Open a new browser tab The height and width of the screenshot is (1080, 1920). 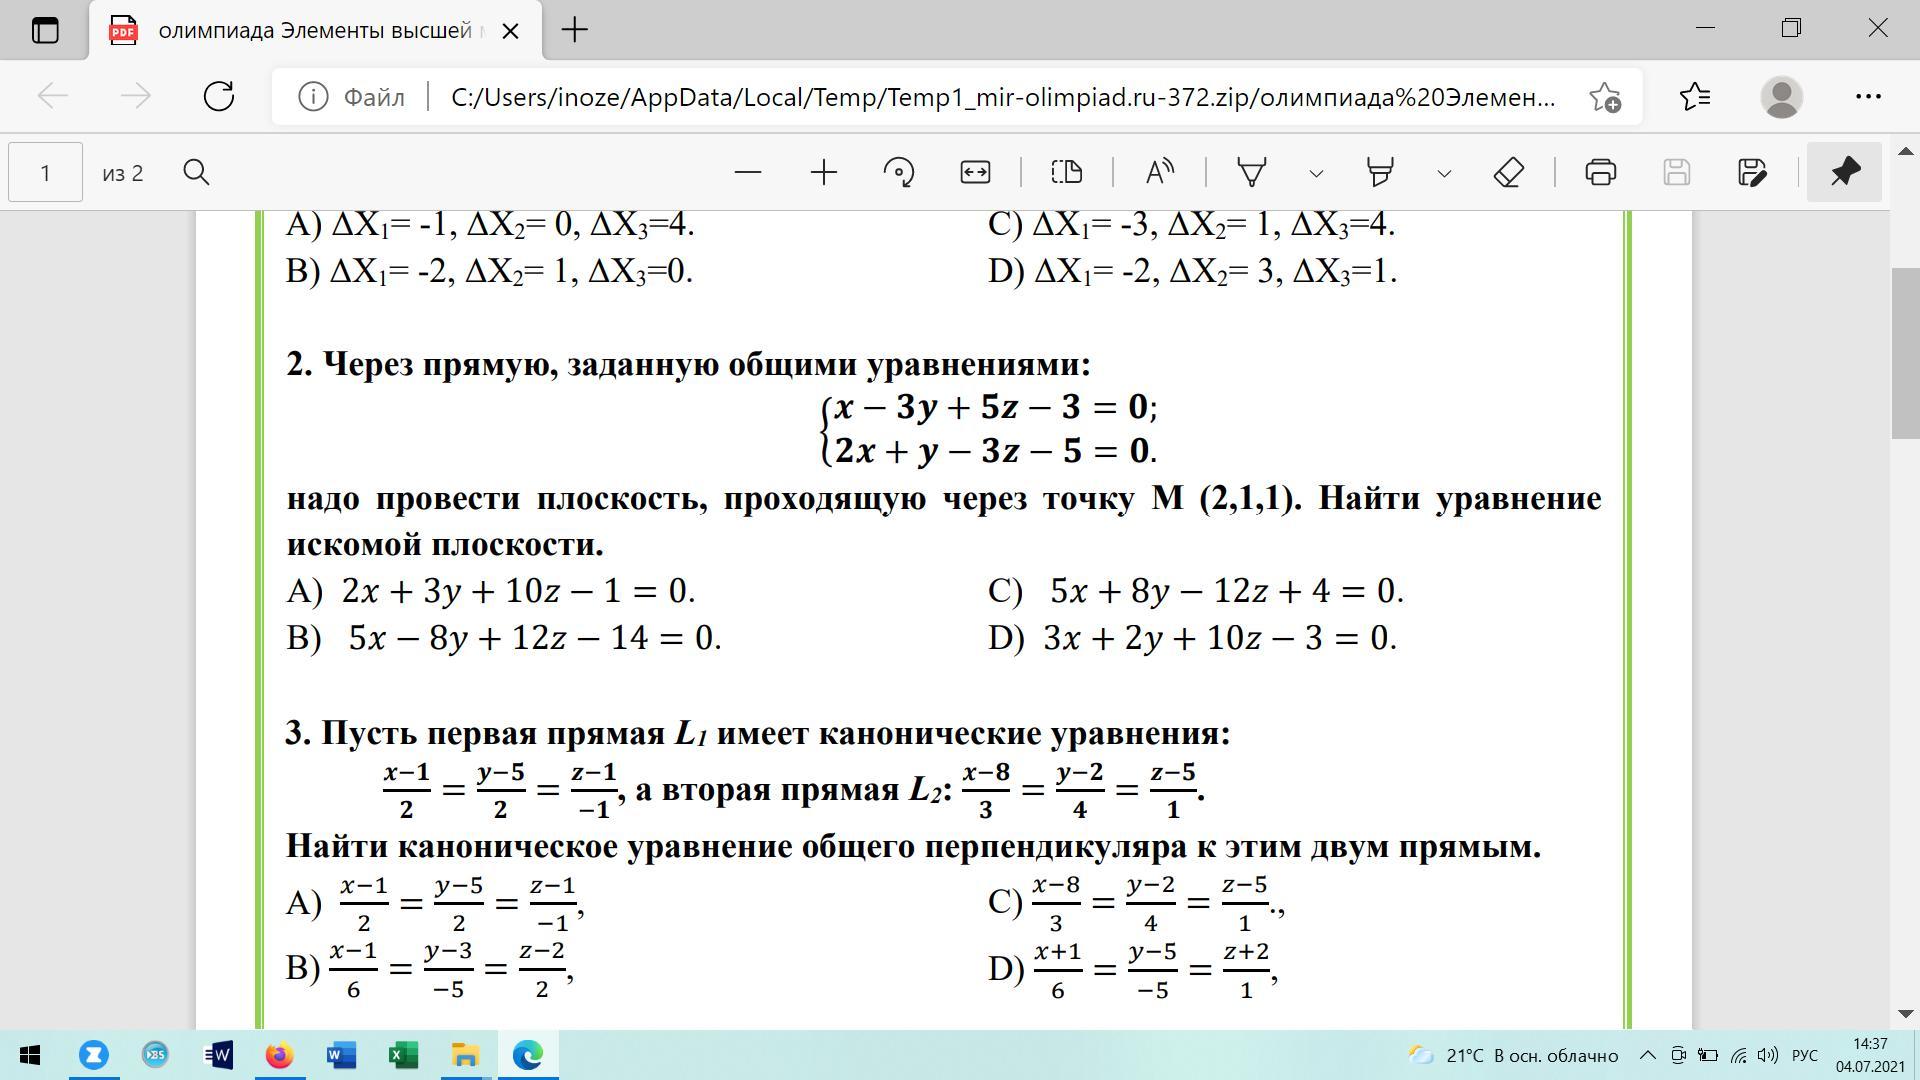[575, 31]
